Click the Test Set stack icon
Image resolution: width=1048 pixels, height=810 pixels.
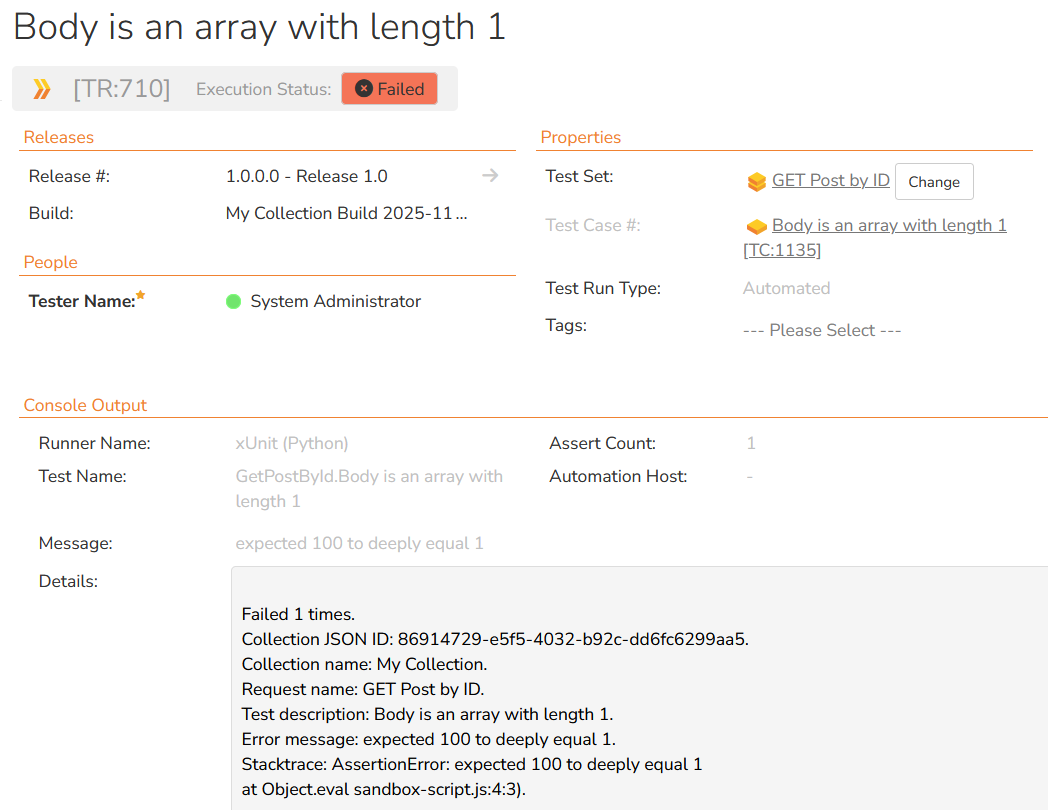[x=756, y=182]
